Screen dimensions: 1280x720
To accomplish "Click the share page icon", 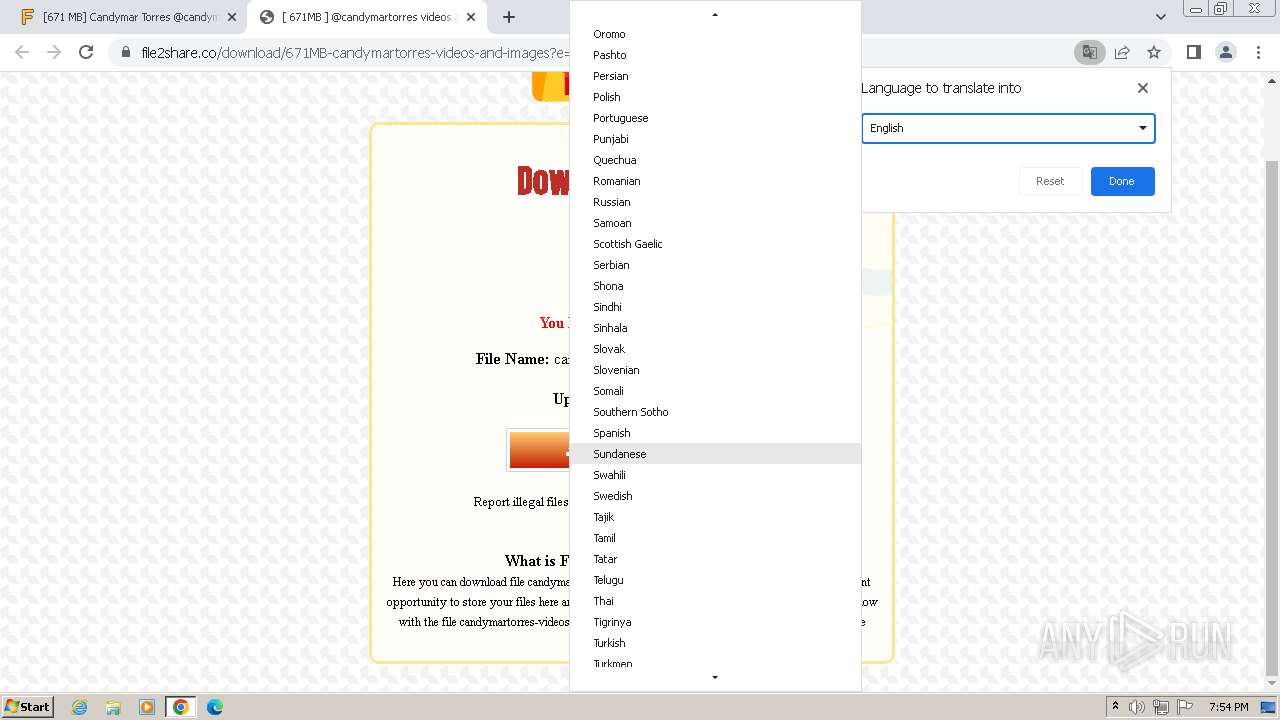I will click(1122, 52).
